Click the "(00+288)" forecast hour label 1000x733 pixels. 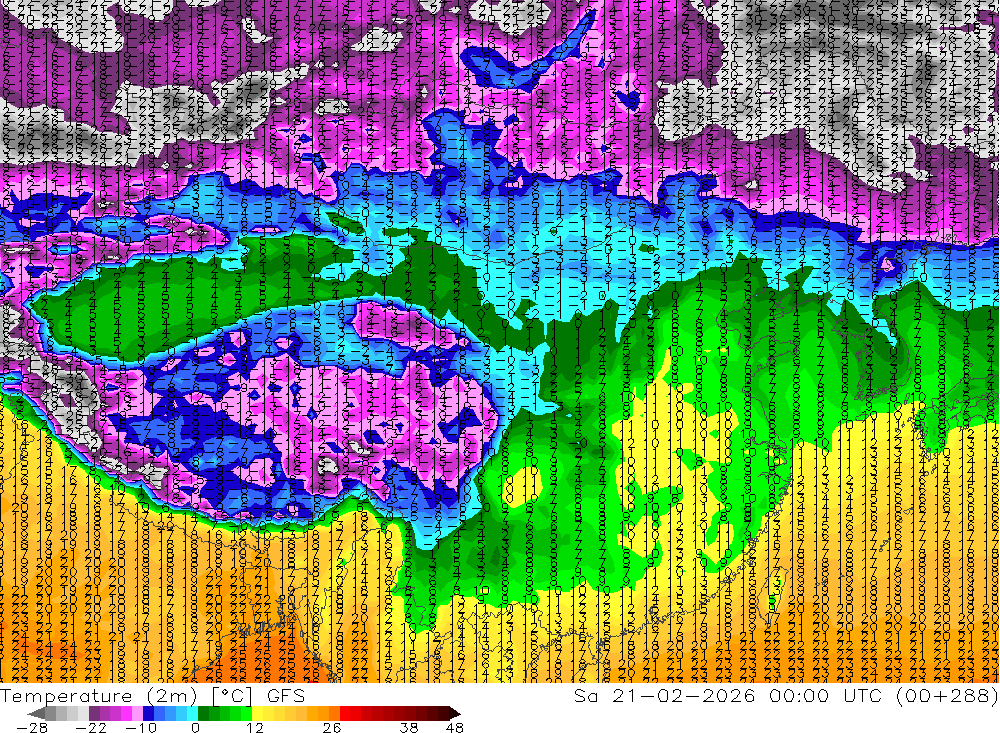[x=946, y=696]
